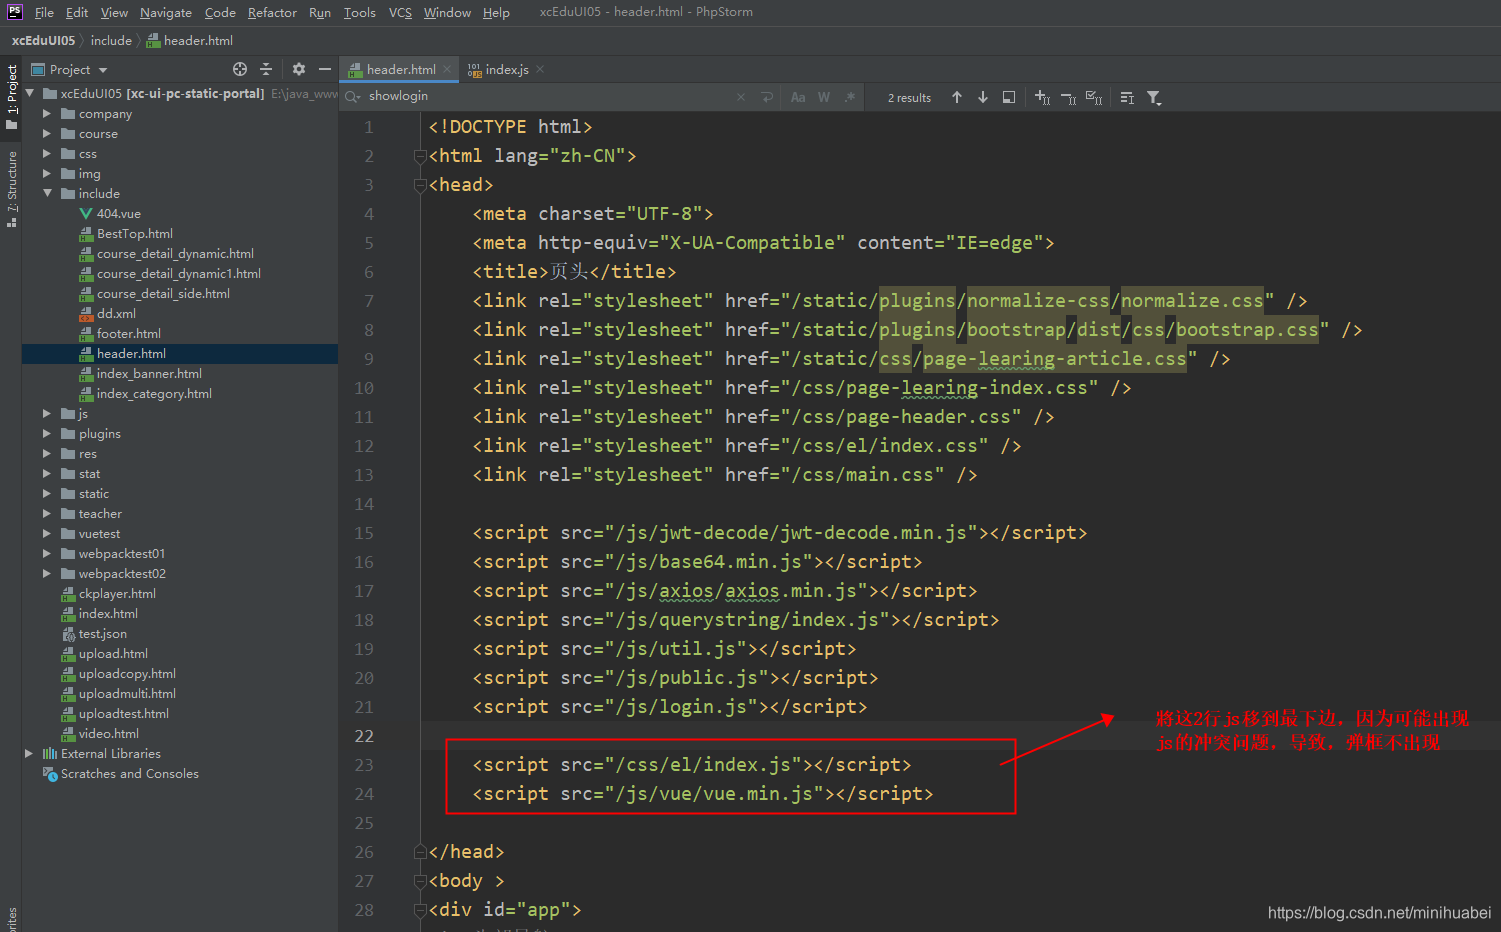Open the Help menu
The height and width of the screenshot is (932, 1501).
[496, 12]
